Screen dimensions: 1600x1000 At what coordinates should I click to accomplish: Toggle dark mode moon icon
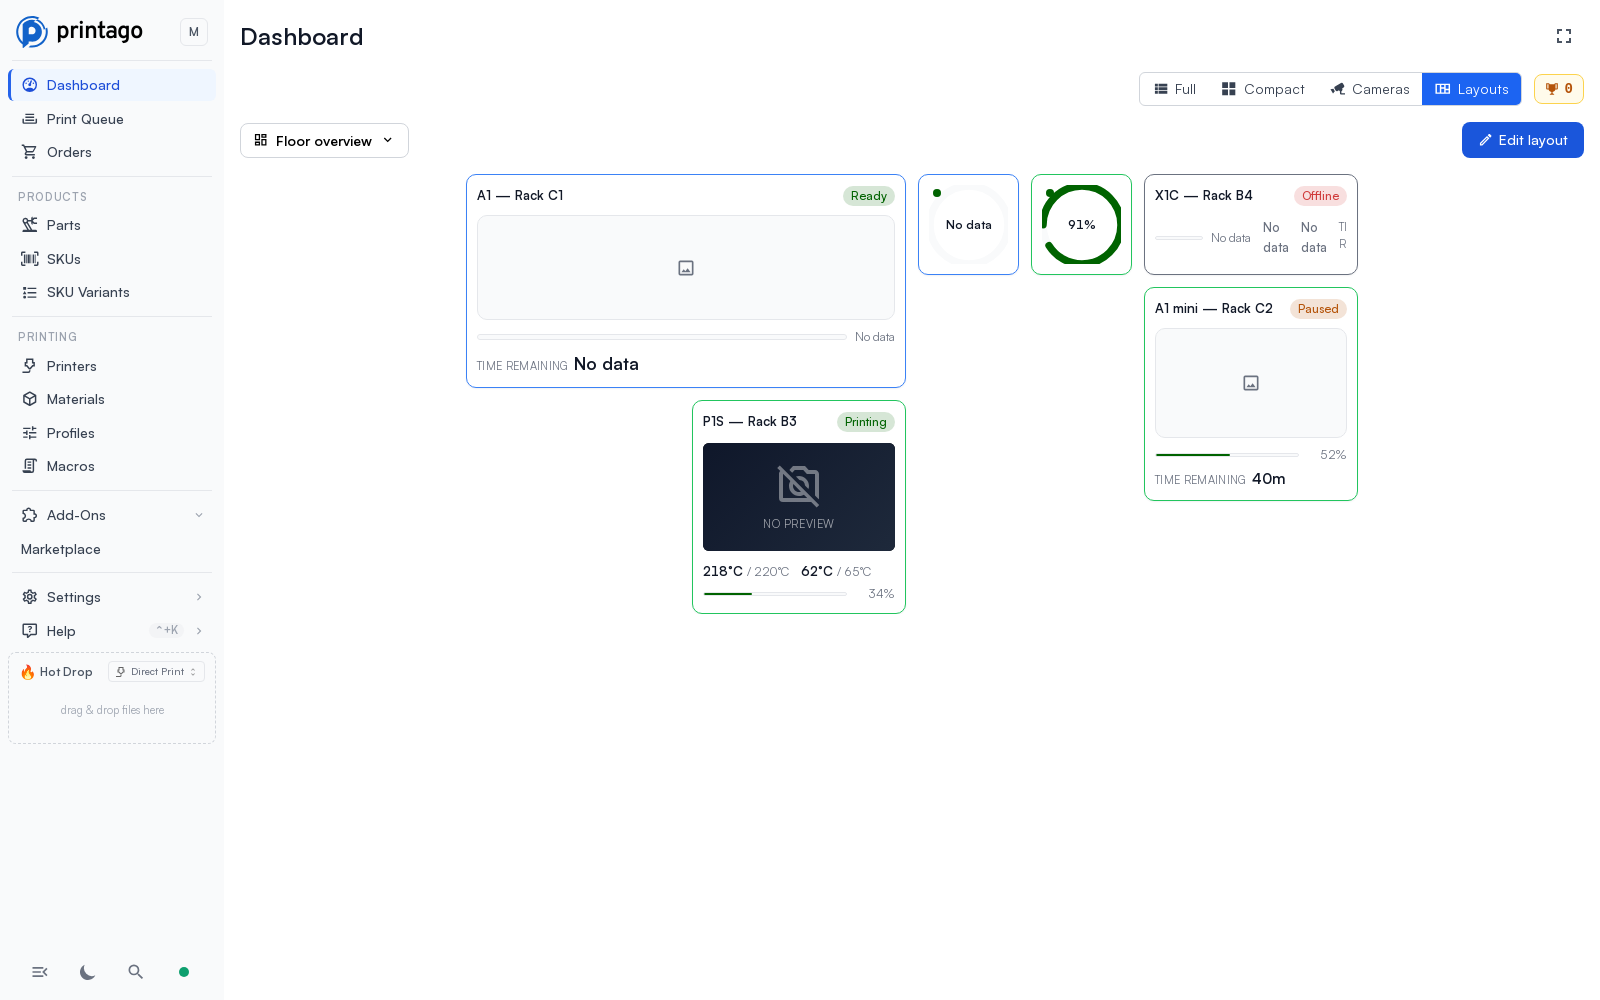click(88, 972)
